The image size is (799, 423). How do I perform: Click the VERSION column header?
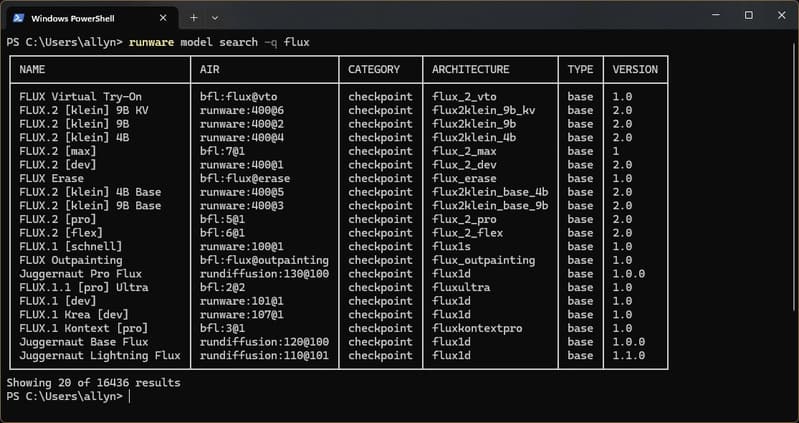[x=635, y=69]
